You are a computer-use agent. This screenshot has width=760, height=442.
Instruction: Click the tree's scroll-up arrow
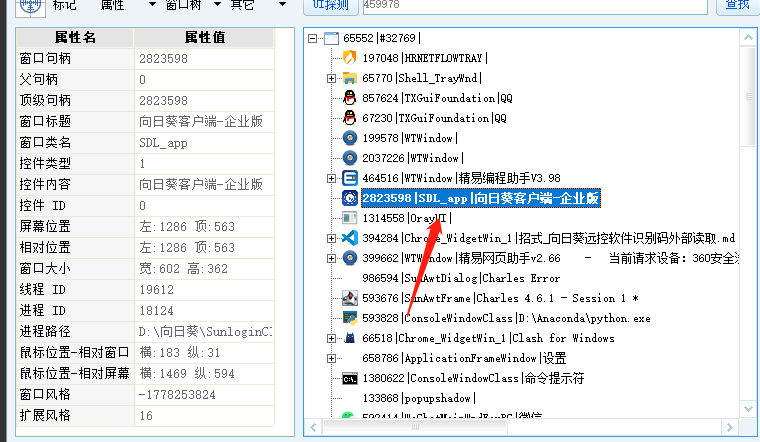point(748,37)
